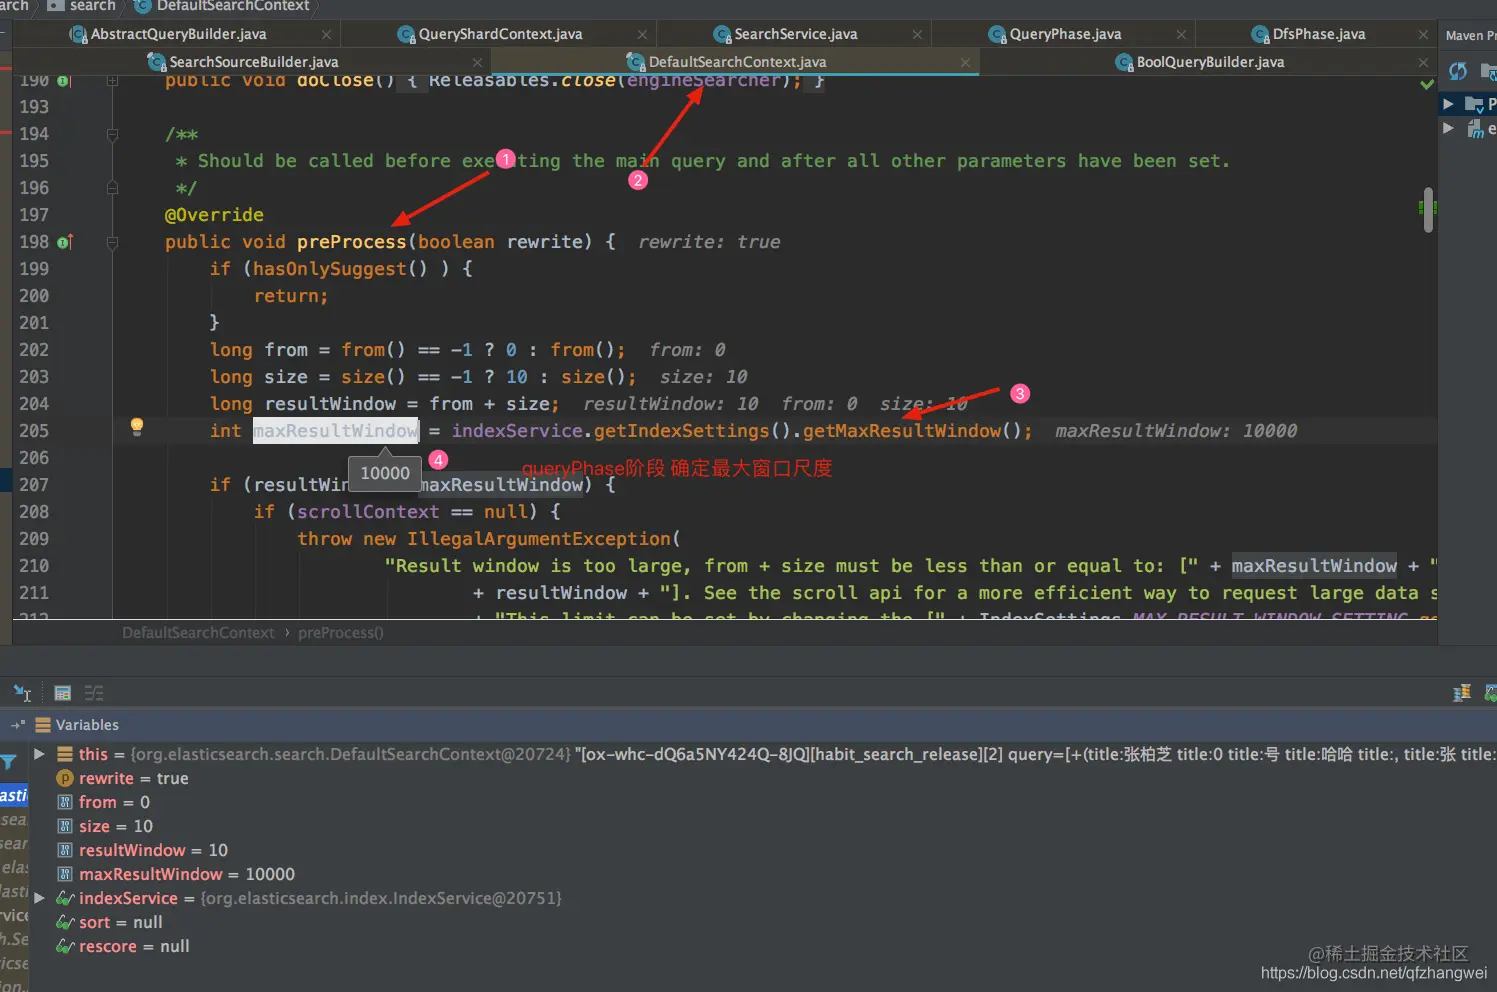Click the intention light bulb on line 205
Viewport: 1497px width, 992px height.
pyautogui.click(x=137, y=427)
